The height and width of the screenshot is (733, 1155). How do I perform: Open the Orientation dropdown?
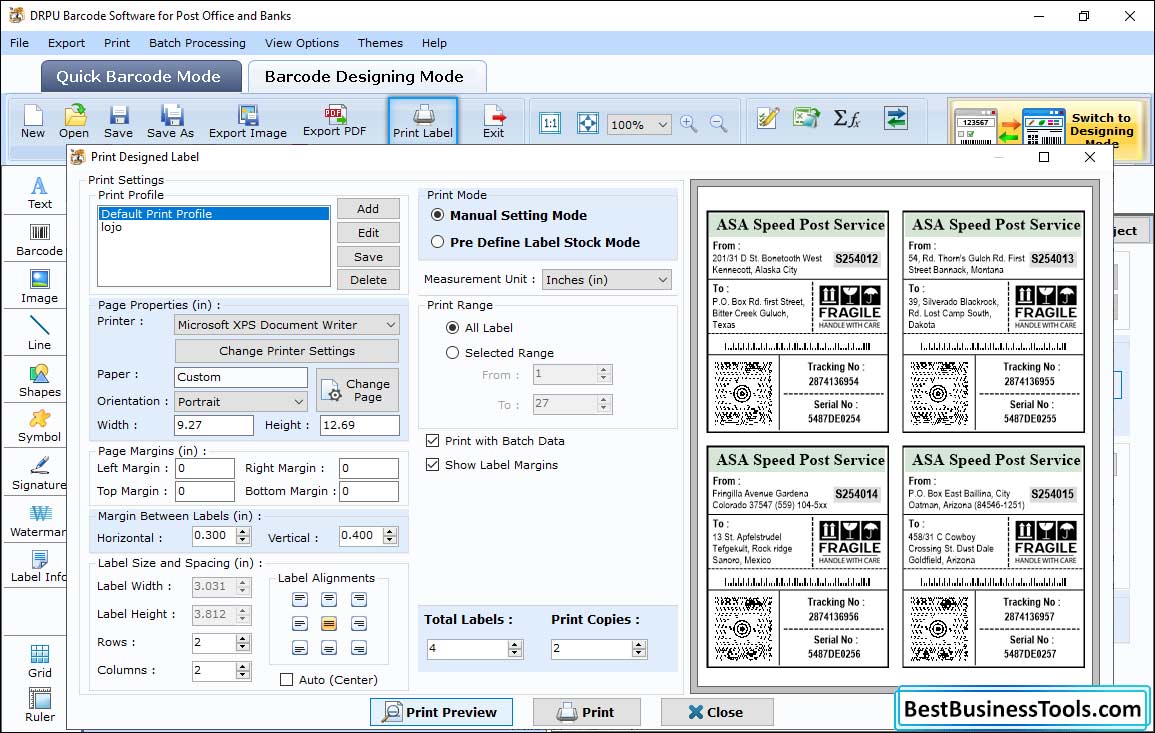click(241, 401)
